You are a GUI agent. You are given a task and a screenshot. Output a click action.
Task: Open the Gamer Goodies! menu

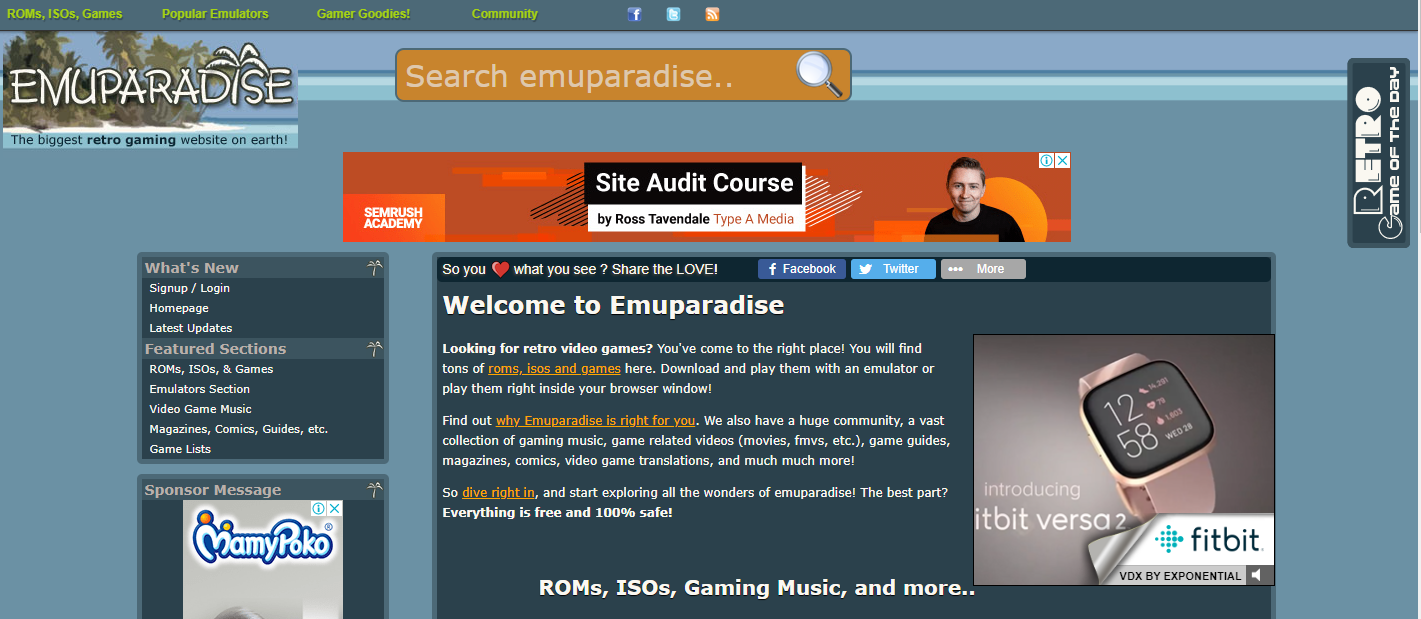tap(363, 13)
